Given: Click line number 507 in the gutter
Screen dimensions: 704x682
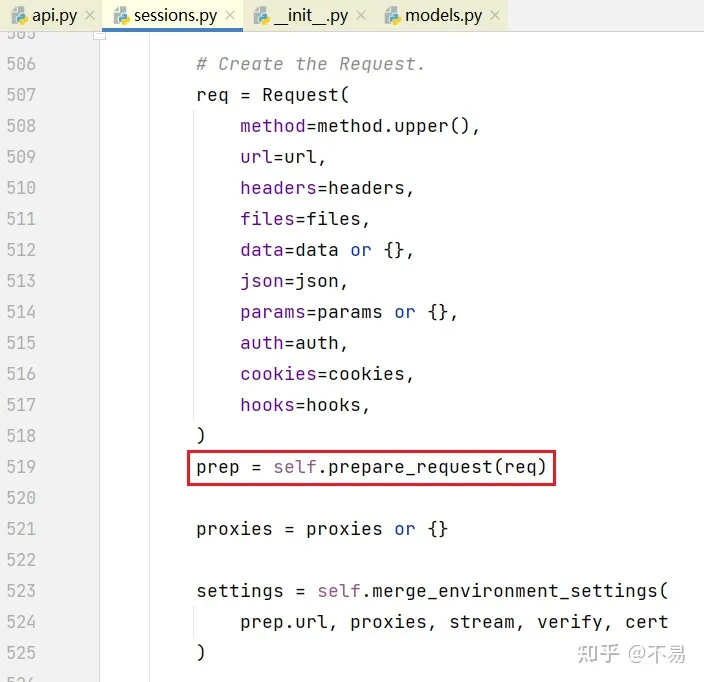Looking at the screenshot, I should 21,95.
